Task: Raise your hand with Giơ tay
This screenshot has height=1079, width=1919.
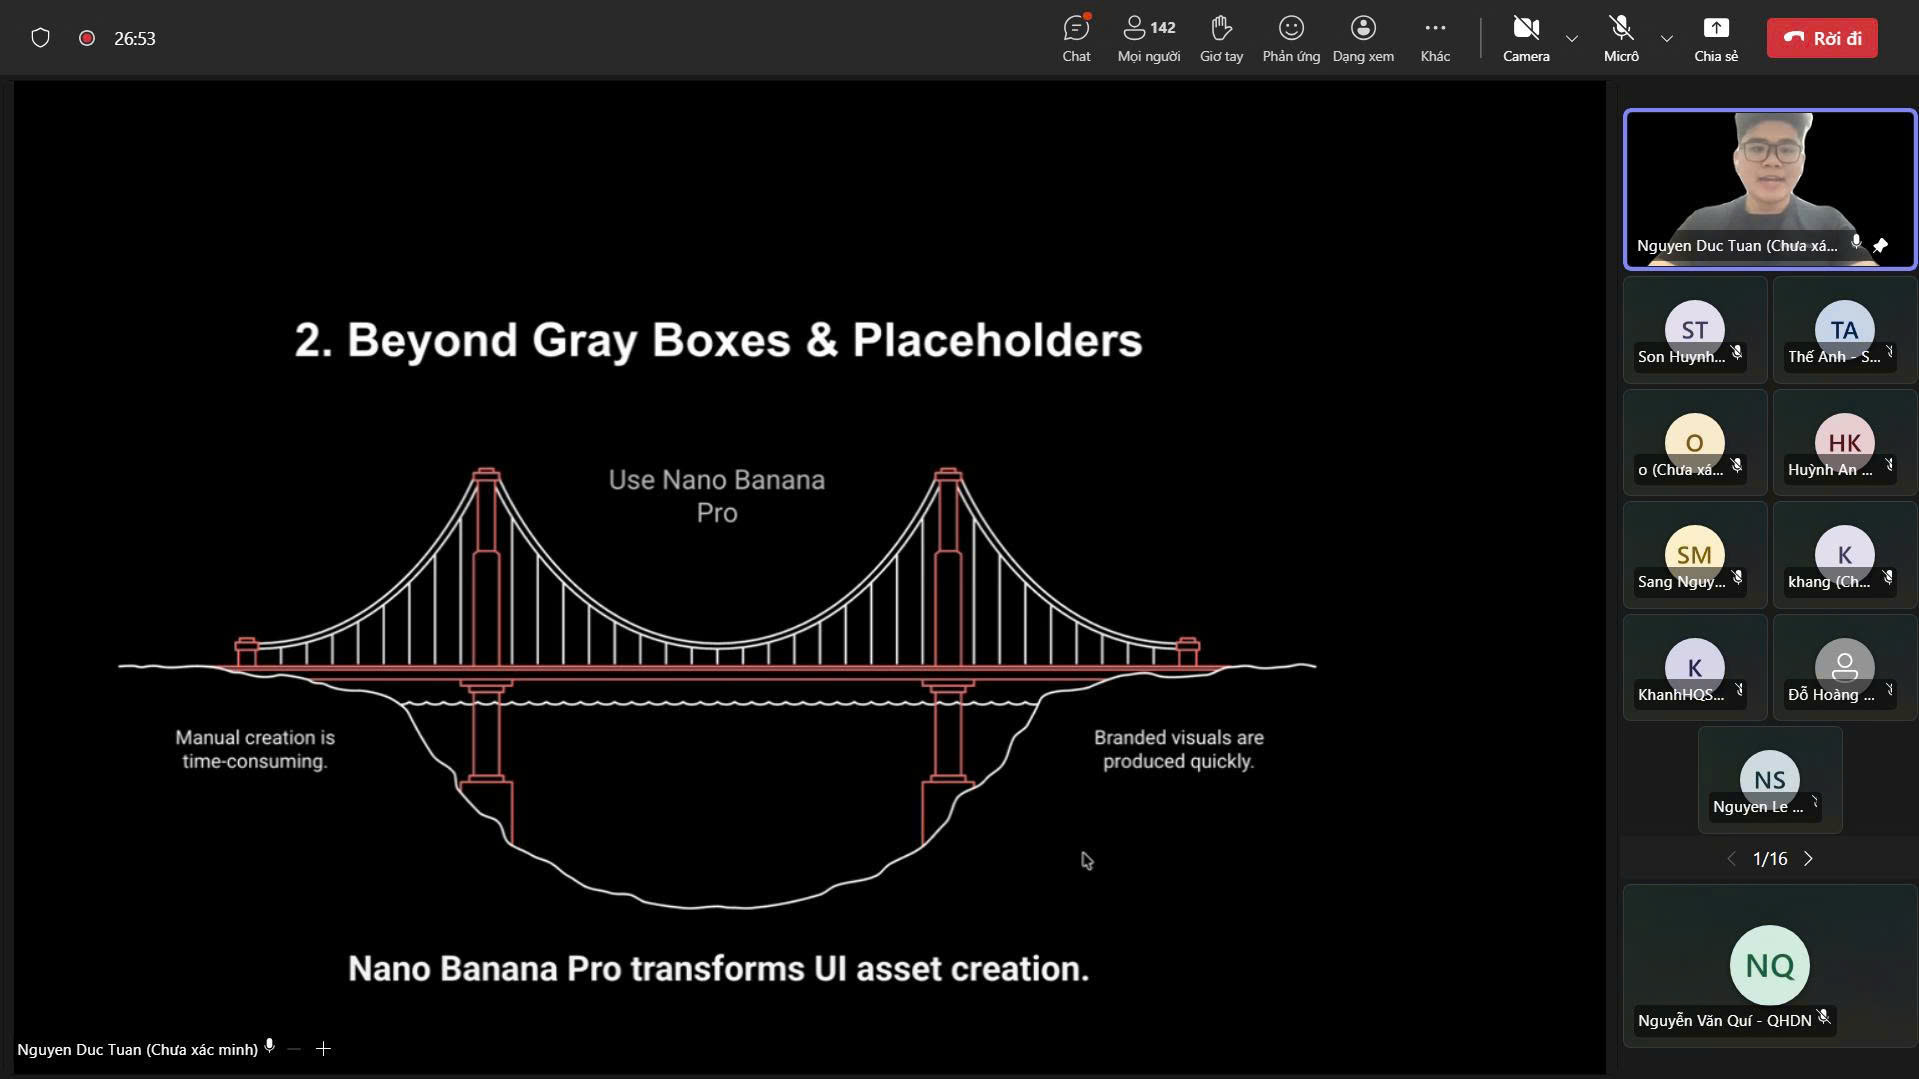Action: pos(1221,38)
